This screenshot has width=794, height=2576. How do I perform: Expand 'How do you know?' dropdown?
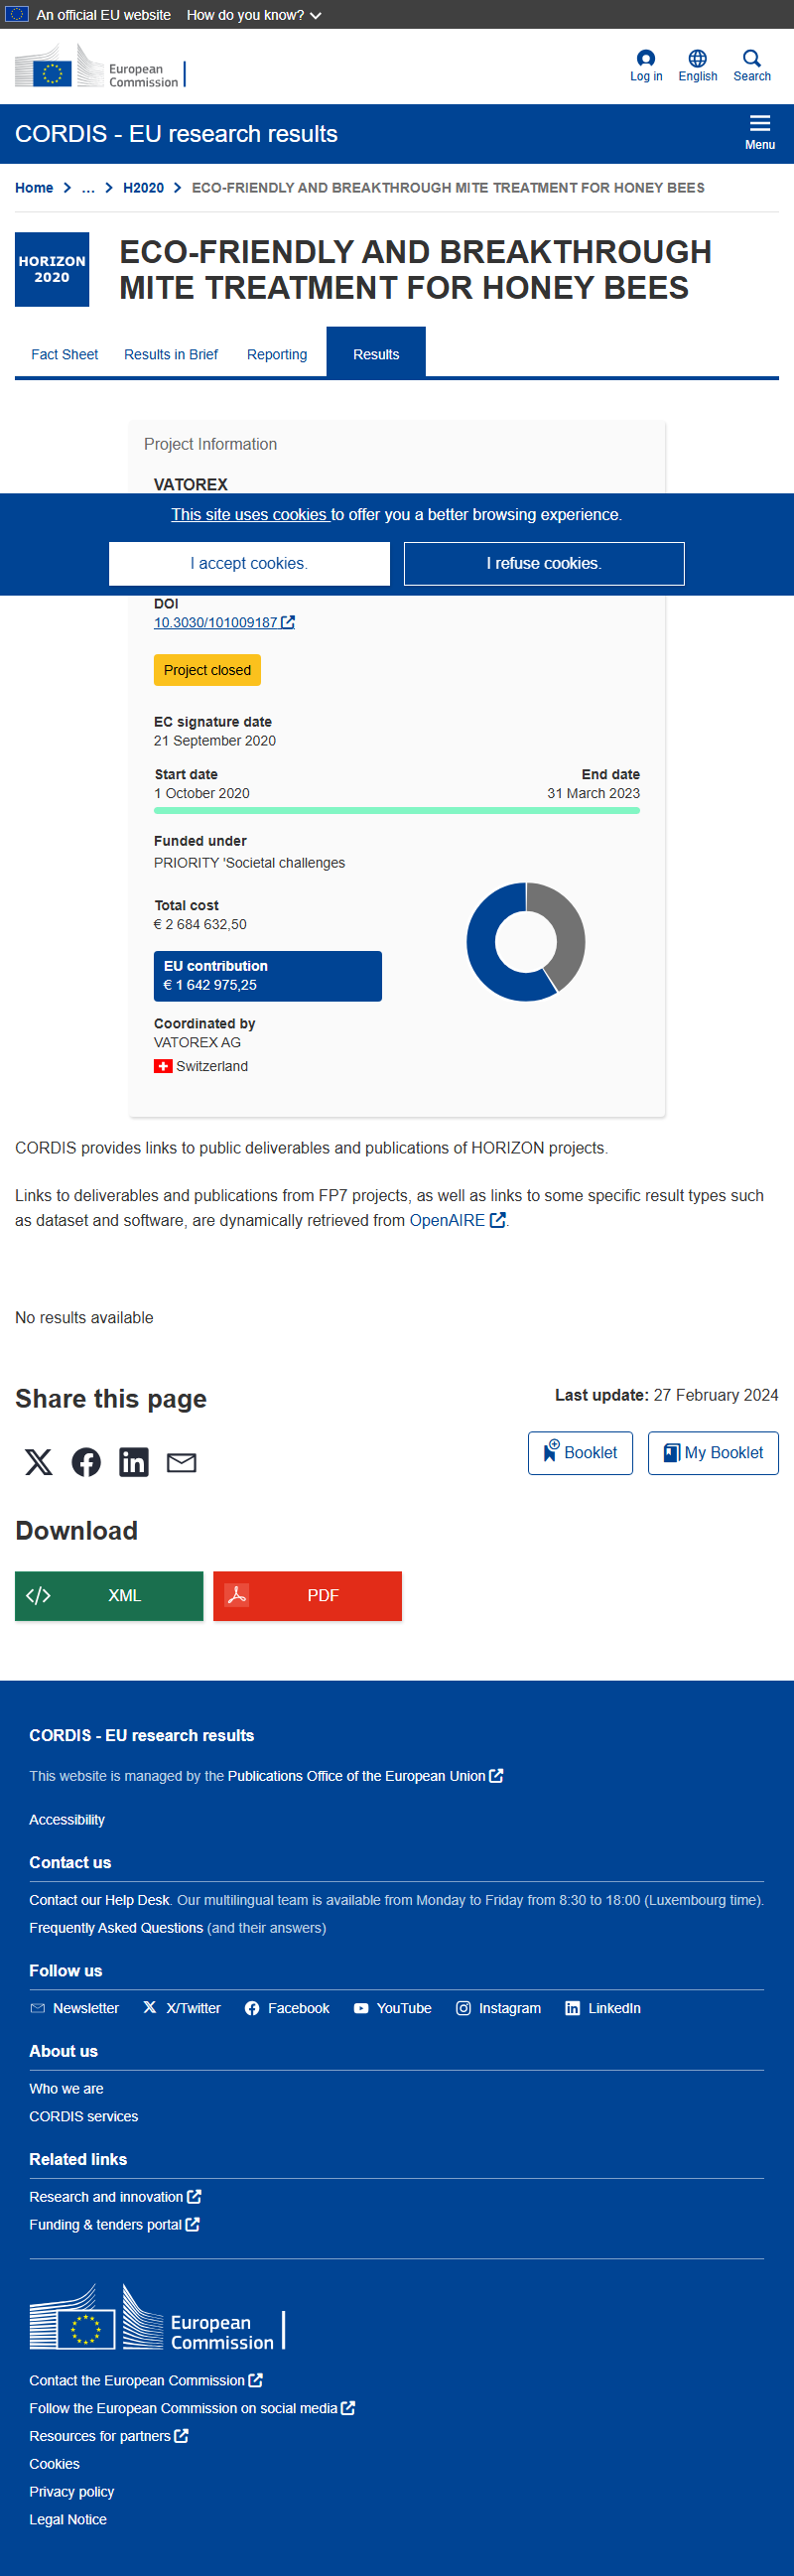(x=254, y=15)
